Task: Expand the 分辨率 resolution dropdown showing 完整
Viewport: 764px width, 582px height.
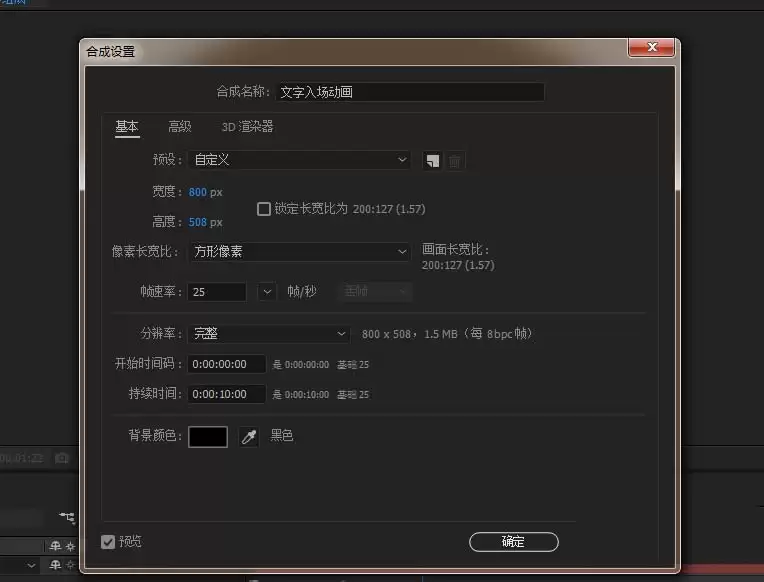Action: click(x=269, y=333)
